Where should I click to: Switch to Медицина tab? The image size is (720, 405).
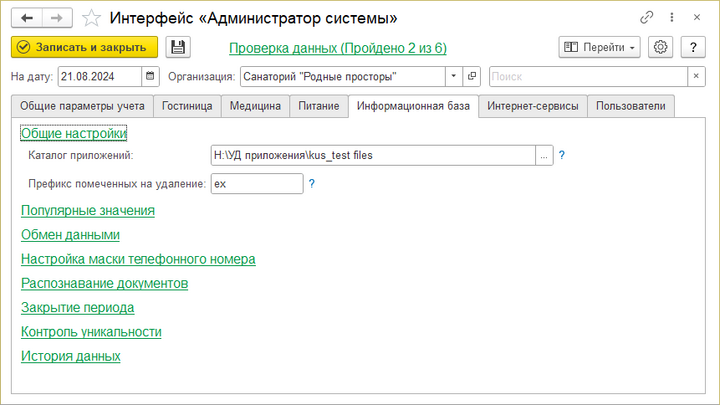pyautogui.click(x=255, y=106)
